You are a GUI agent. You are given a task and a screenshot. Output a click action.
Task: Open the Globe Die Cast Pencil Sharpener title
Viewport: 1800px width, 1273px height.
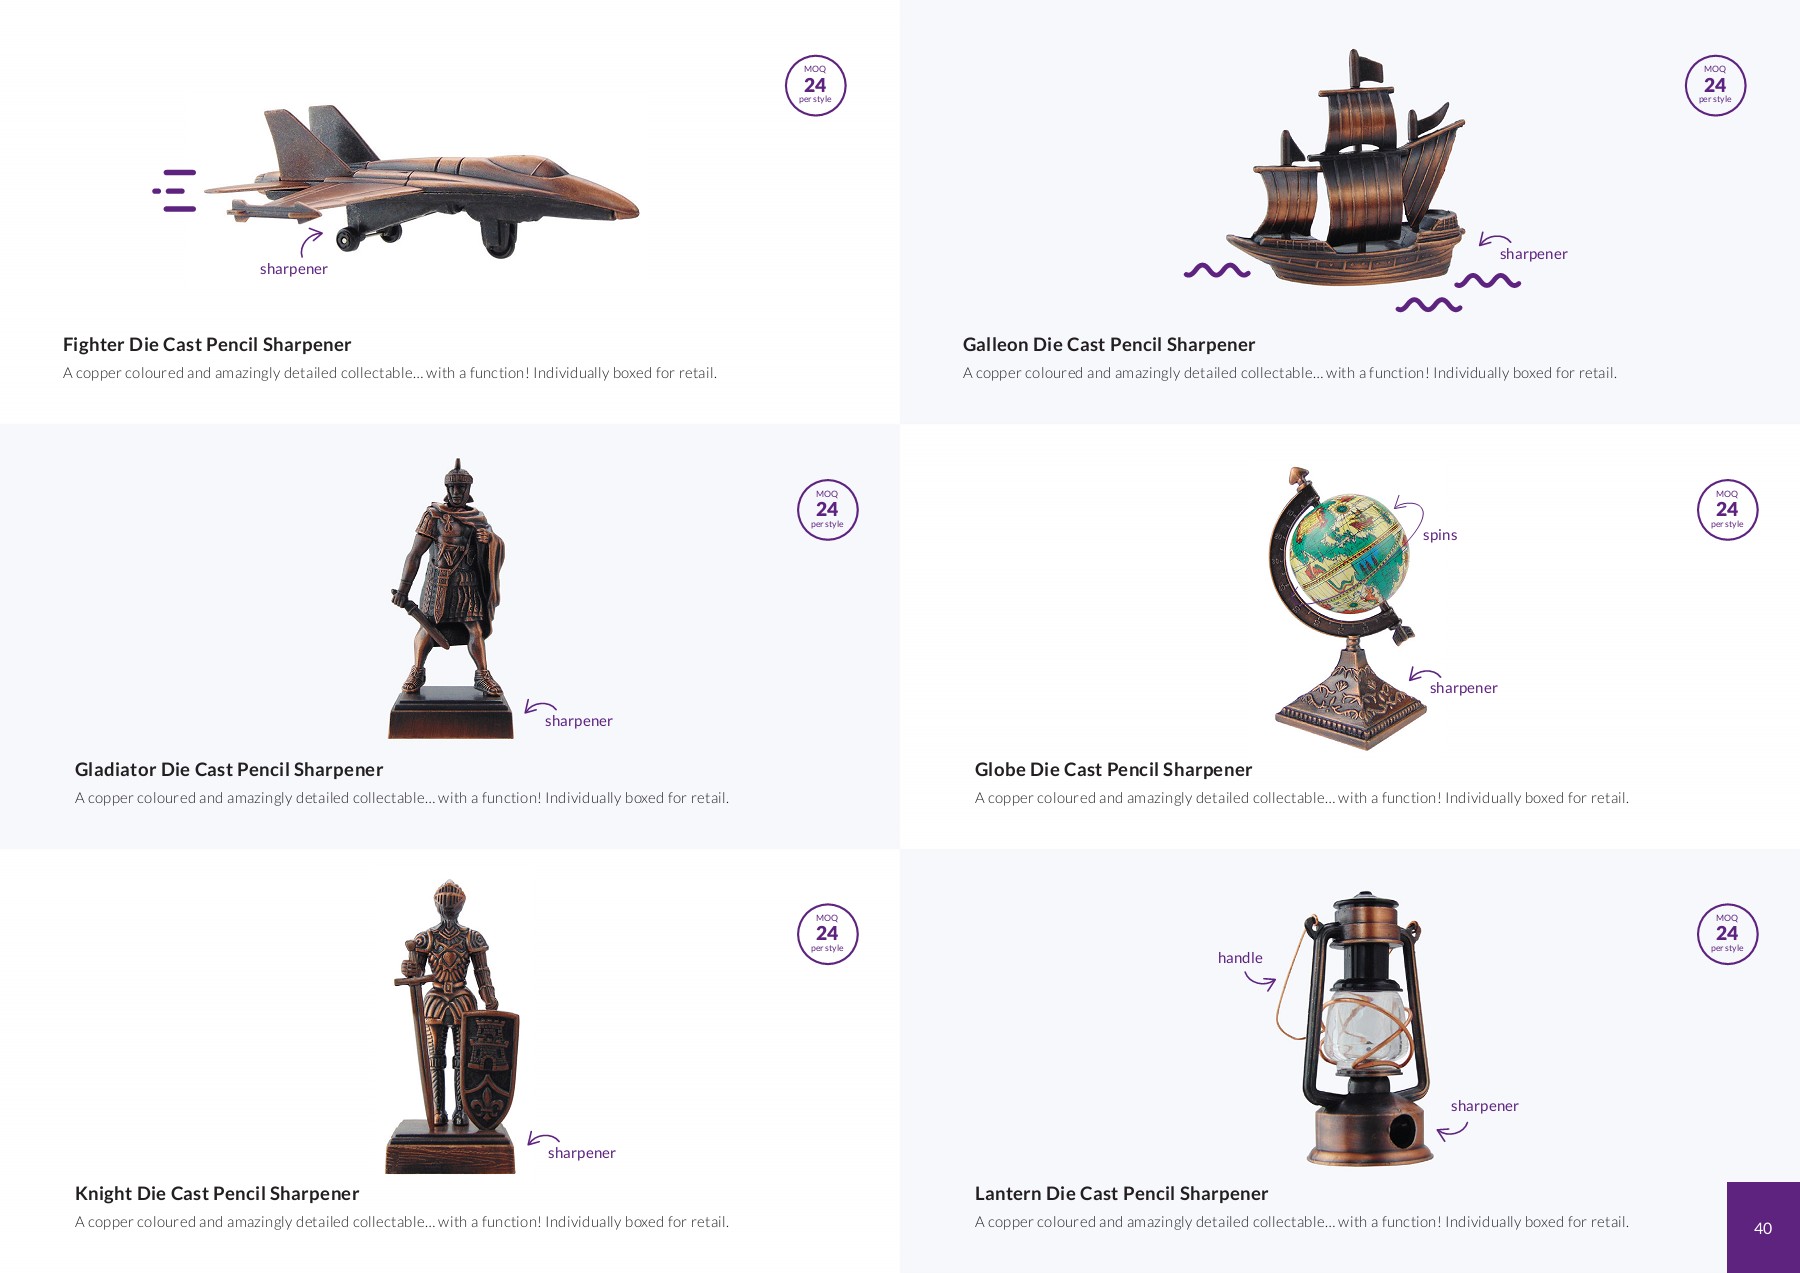1113,770
